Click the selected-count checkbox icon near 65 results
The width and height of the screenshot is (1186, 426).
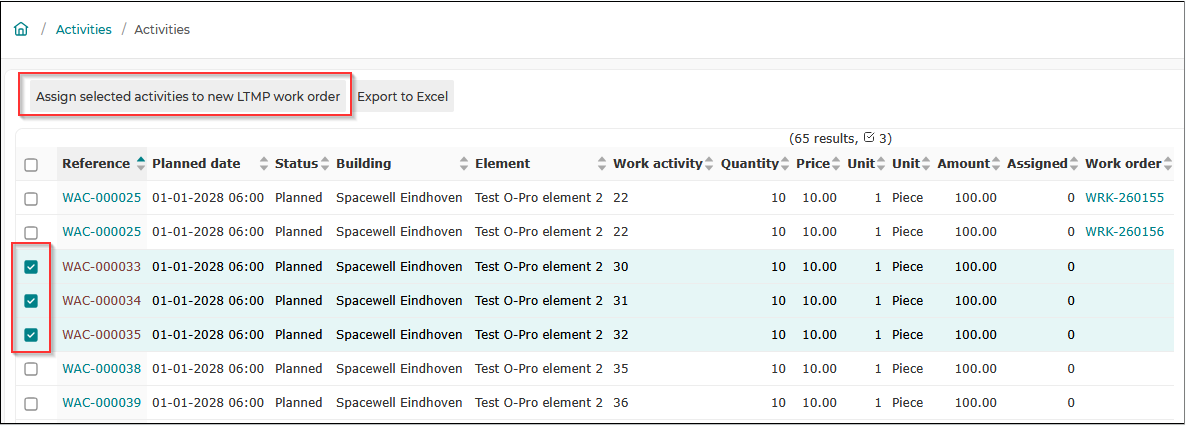coord(869,138)
